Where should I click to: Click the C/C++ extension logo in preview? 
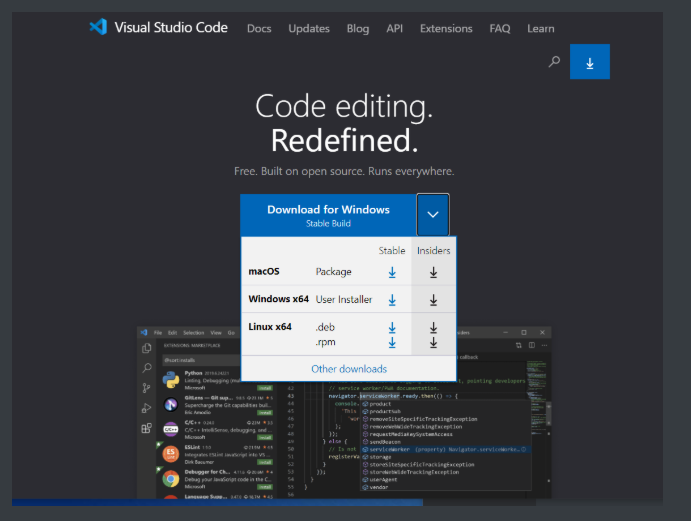pyautogui.click(x=171, y=429)
